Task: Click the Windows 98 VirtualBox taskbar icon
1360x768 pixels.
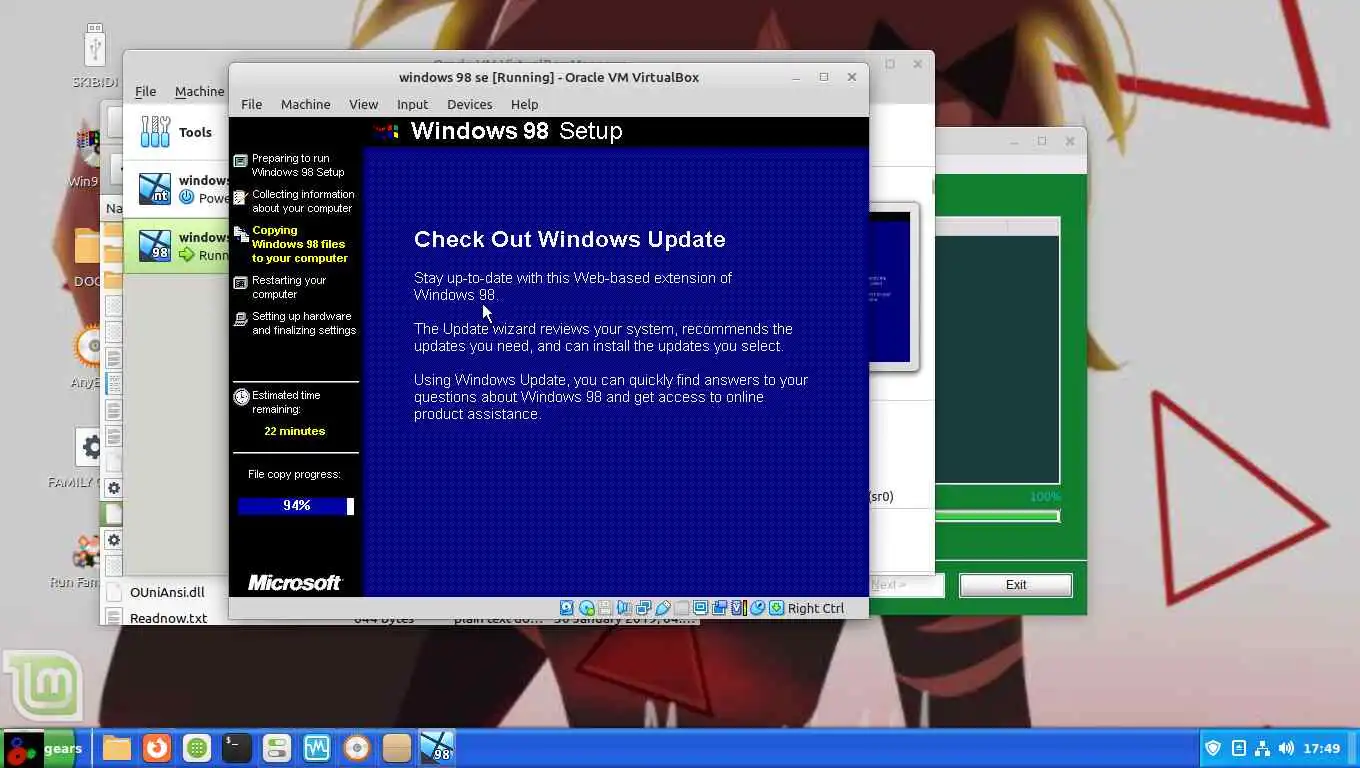Action: point(437,748)
